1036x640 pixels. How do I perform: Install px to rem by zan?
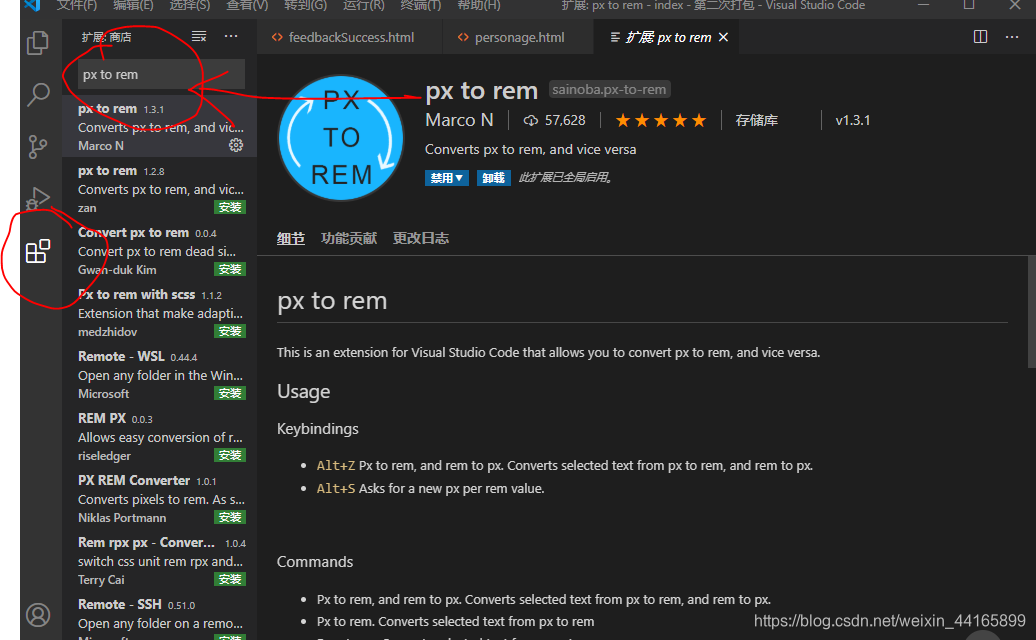pyautogui.click(x=230, y=207)
